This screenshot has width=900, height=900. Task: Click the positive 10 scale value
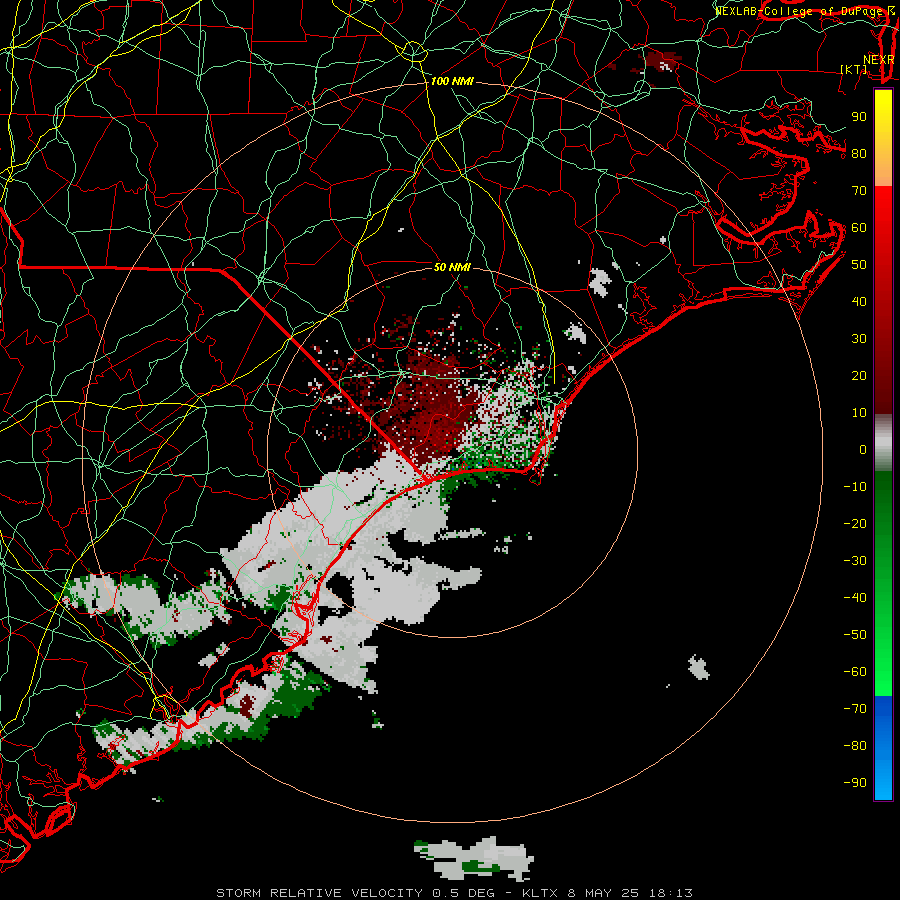click(859, 413)
